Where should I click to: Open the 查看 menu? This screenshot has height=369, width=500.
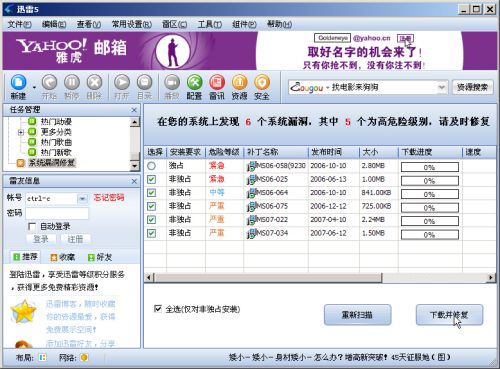[x=89, y=24]
